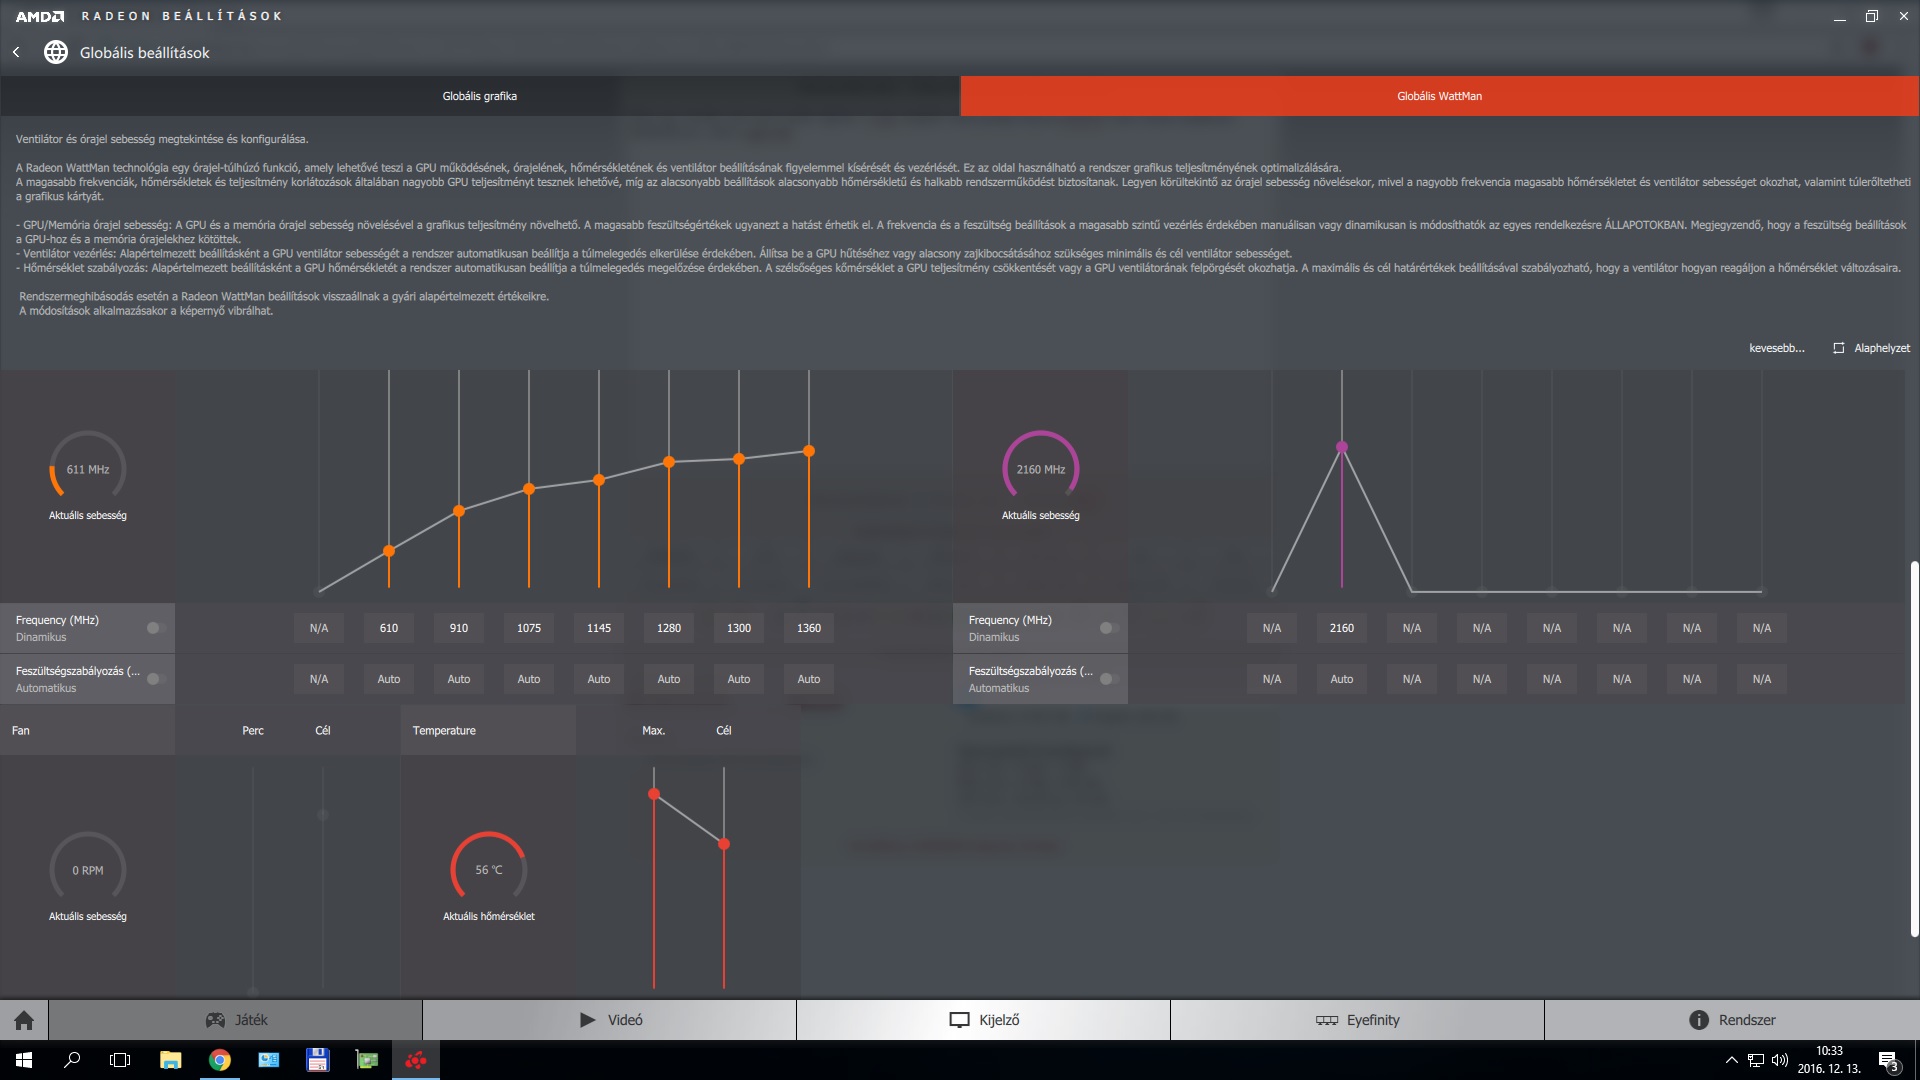Click the Max. temperature slider point

coord(654,794)
